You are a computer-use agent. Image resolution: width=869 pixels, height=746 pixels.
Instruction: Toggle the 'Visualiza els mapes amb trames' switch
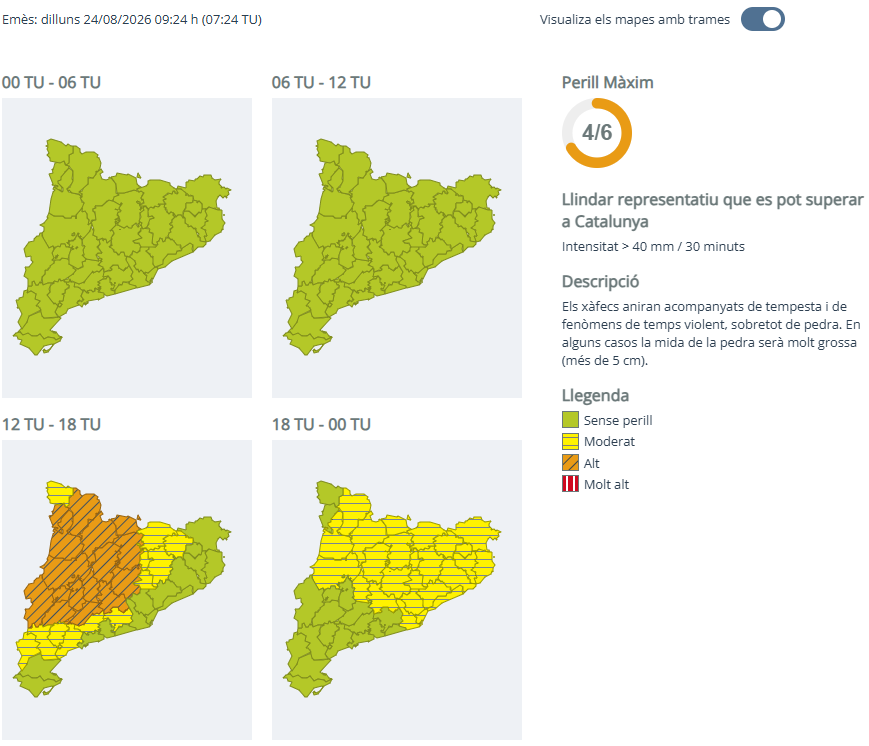point(763,19)
